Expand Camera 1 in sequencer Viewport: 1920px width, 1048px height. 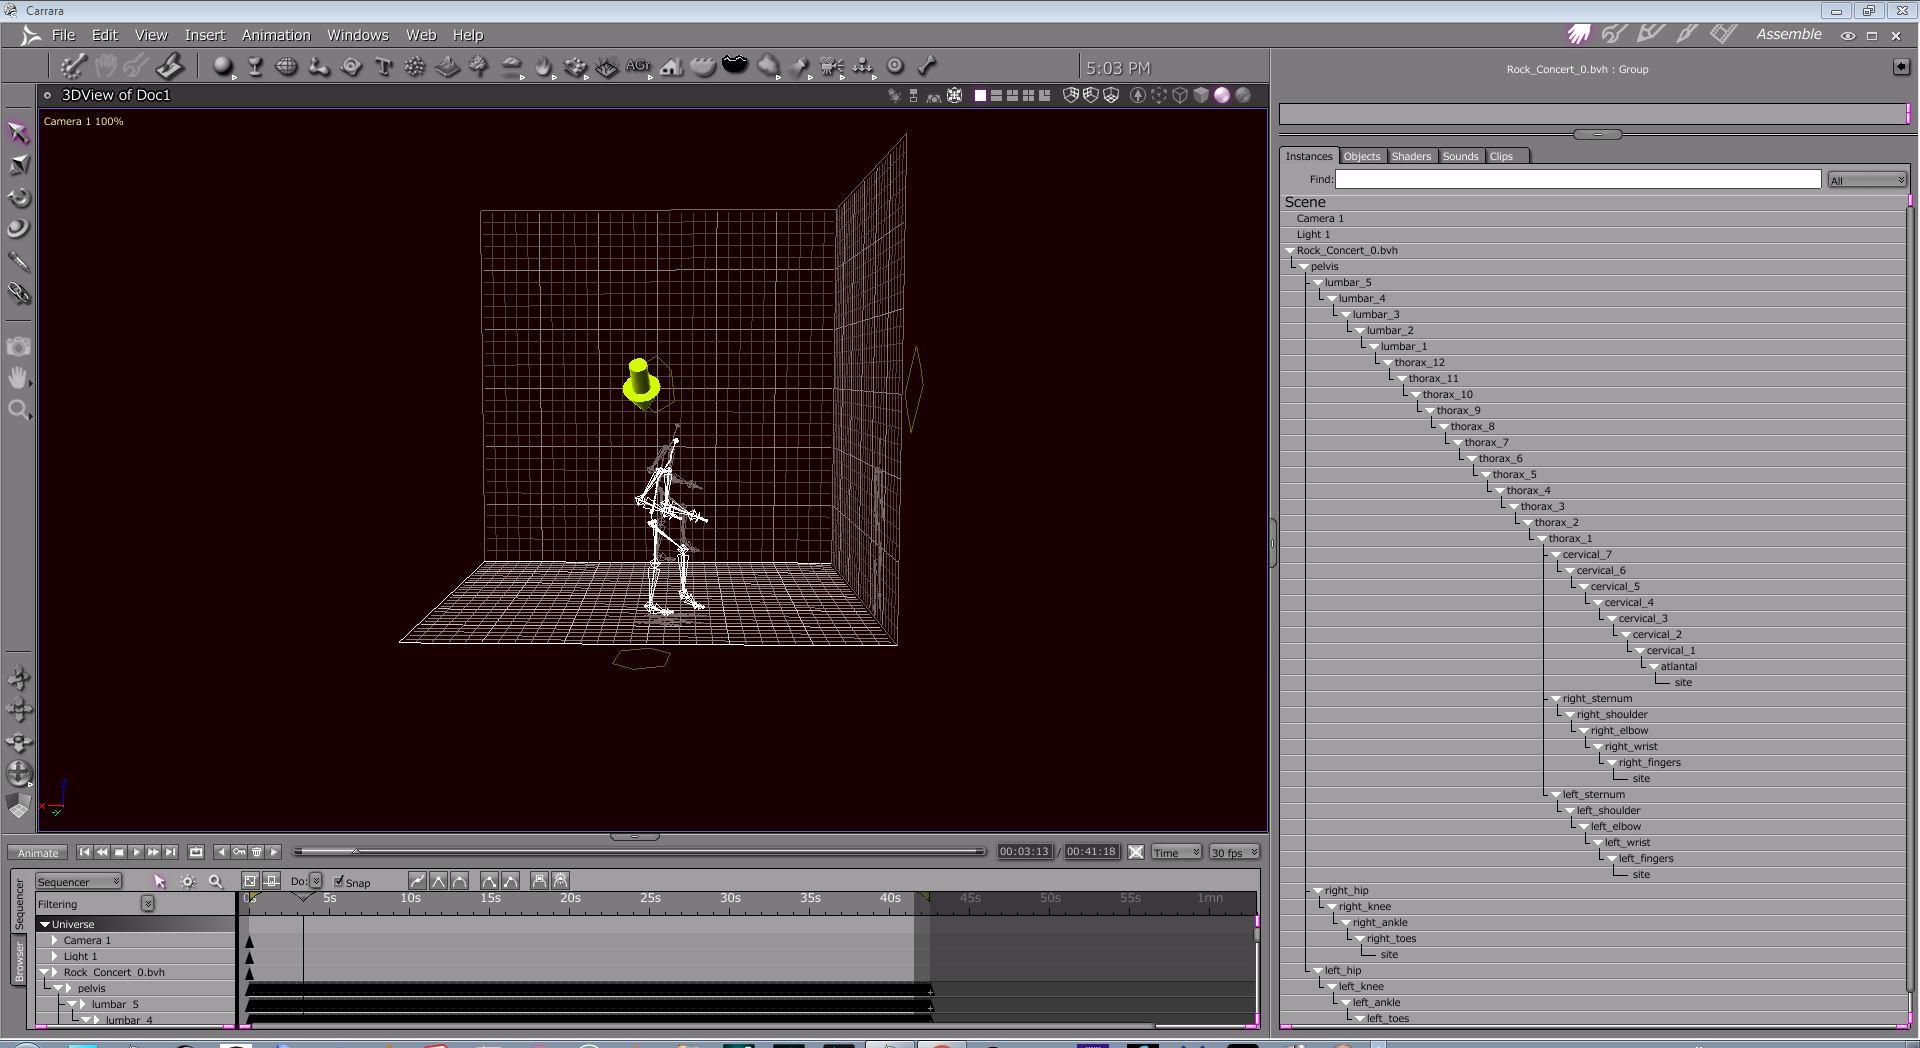tap(55, 941)
